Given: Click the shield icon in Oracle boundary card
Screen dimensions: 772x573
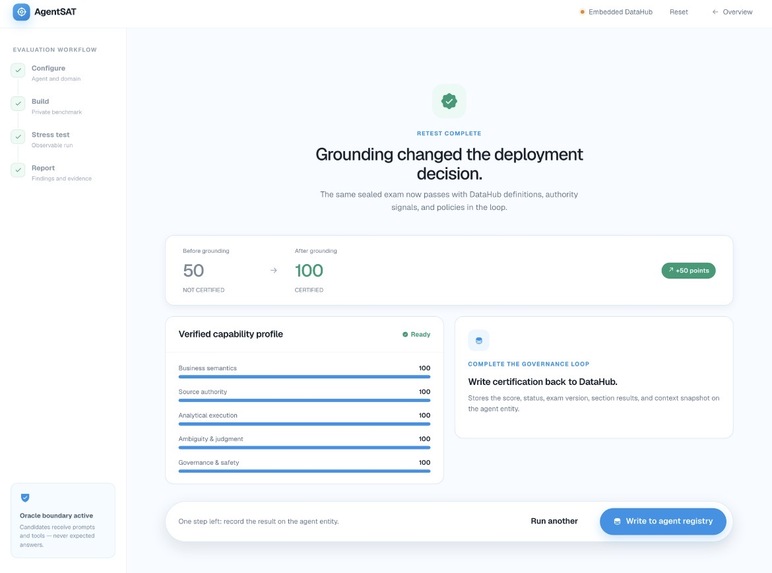Looking at the screenshot, I should point(25,498).
